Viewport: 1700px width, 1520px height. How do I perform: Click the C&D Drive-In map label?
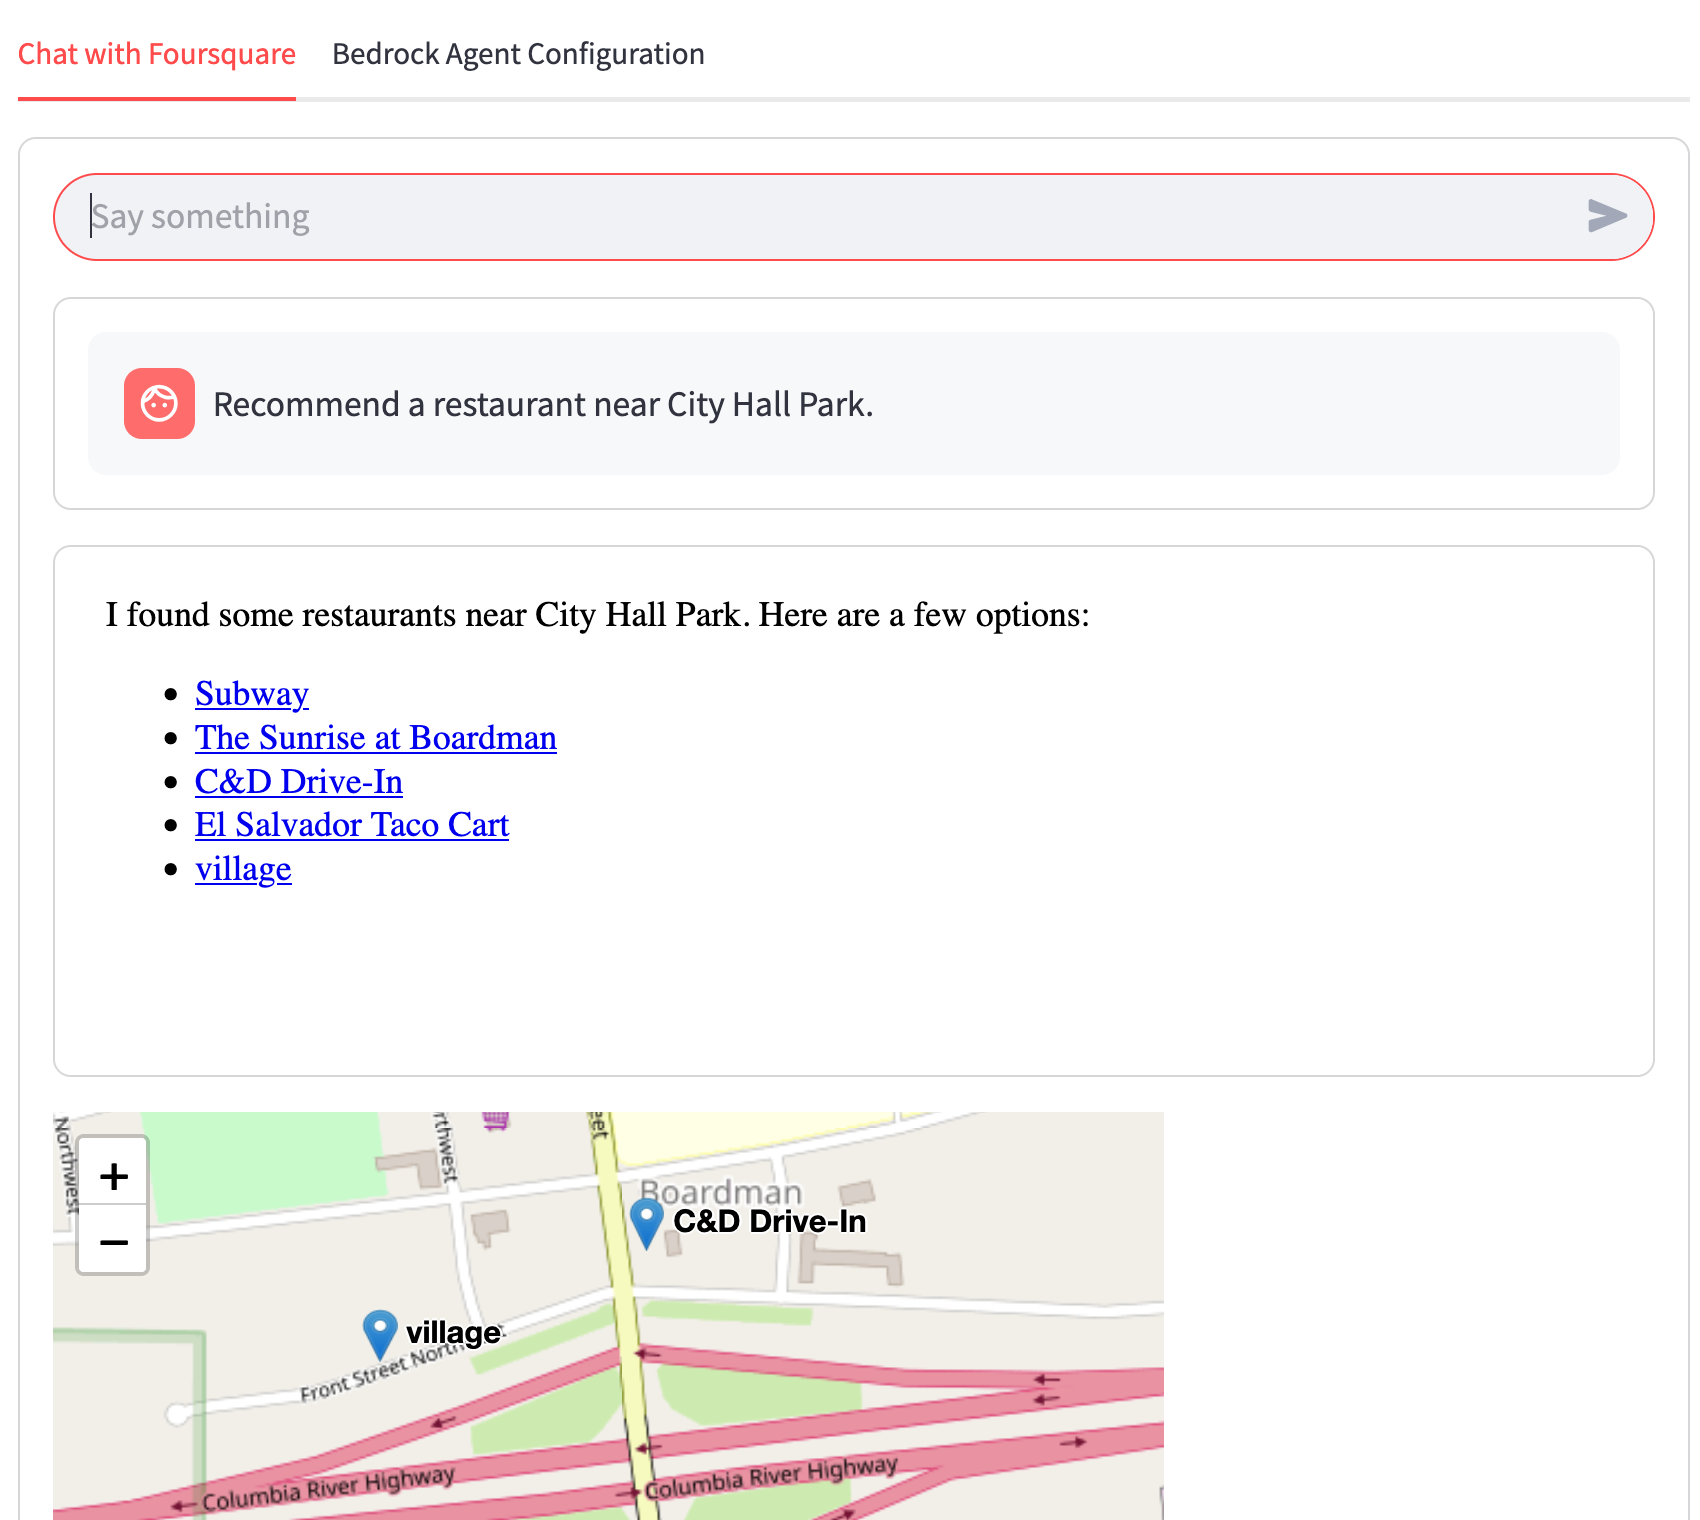tap(770, 1221)
